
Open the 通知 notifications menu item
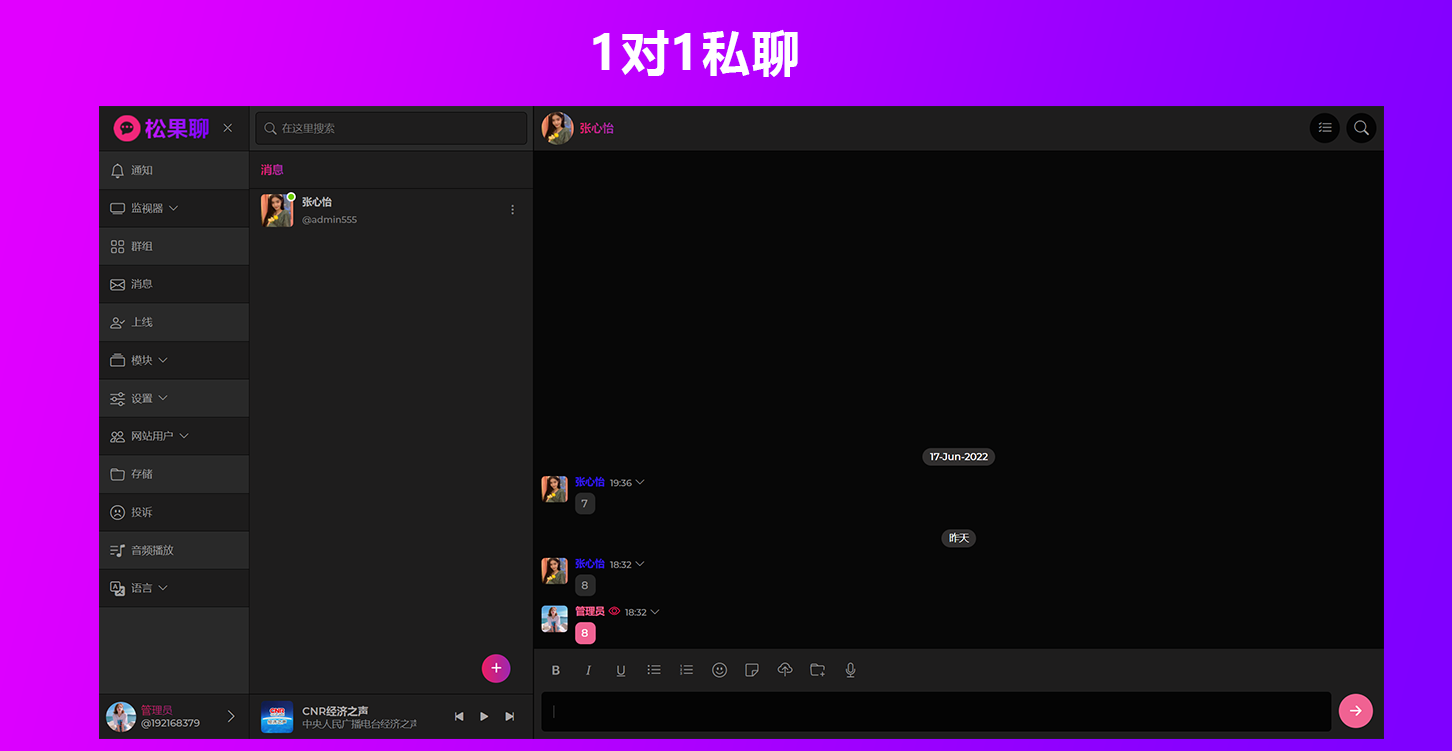(174, 170)
